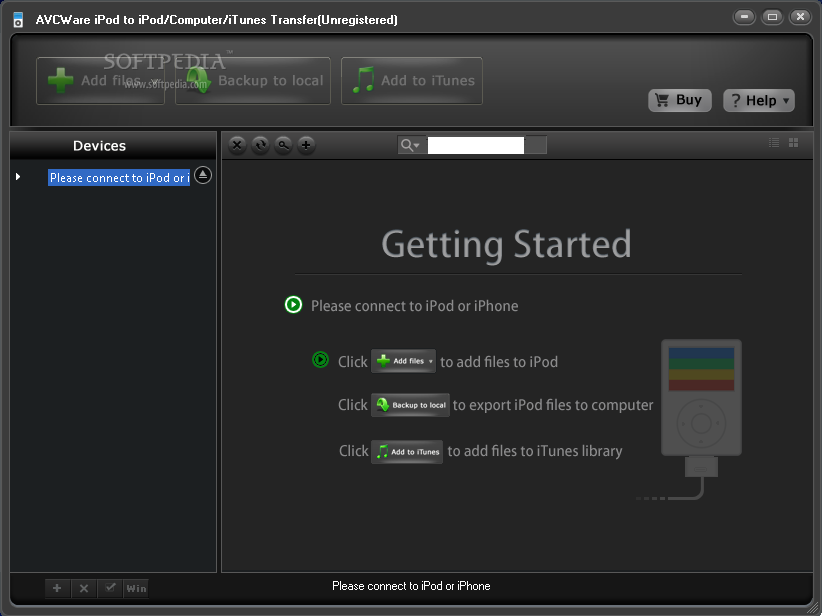Click the round plus add icon
Viewport: 822px width, 616px height.
[306, 145]
